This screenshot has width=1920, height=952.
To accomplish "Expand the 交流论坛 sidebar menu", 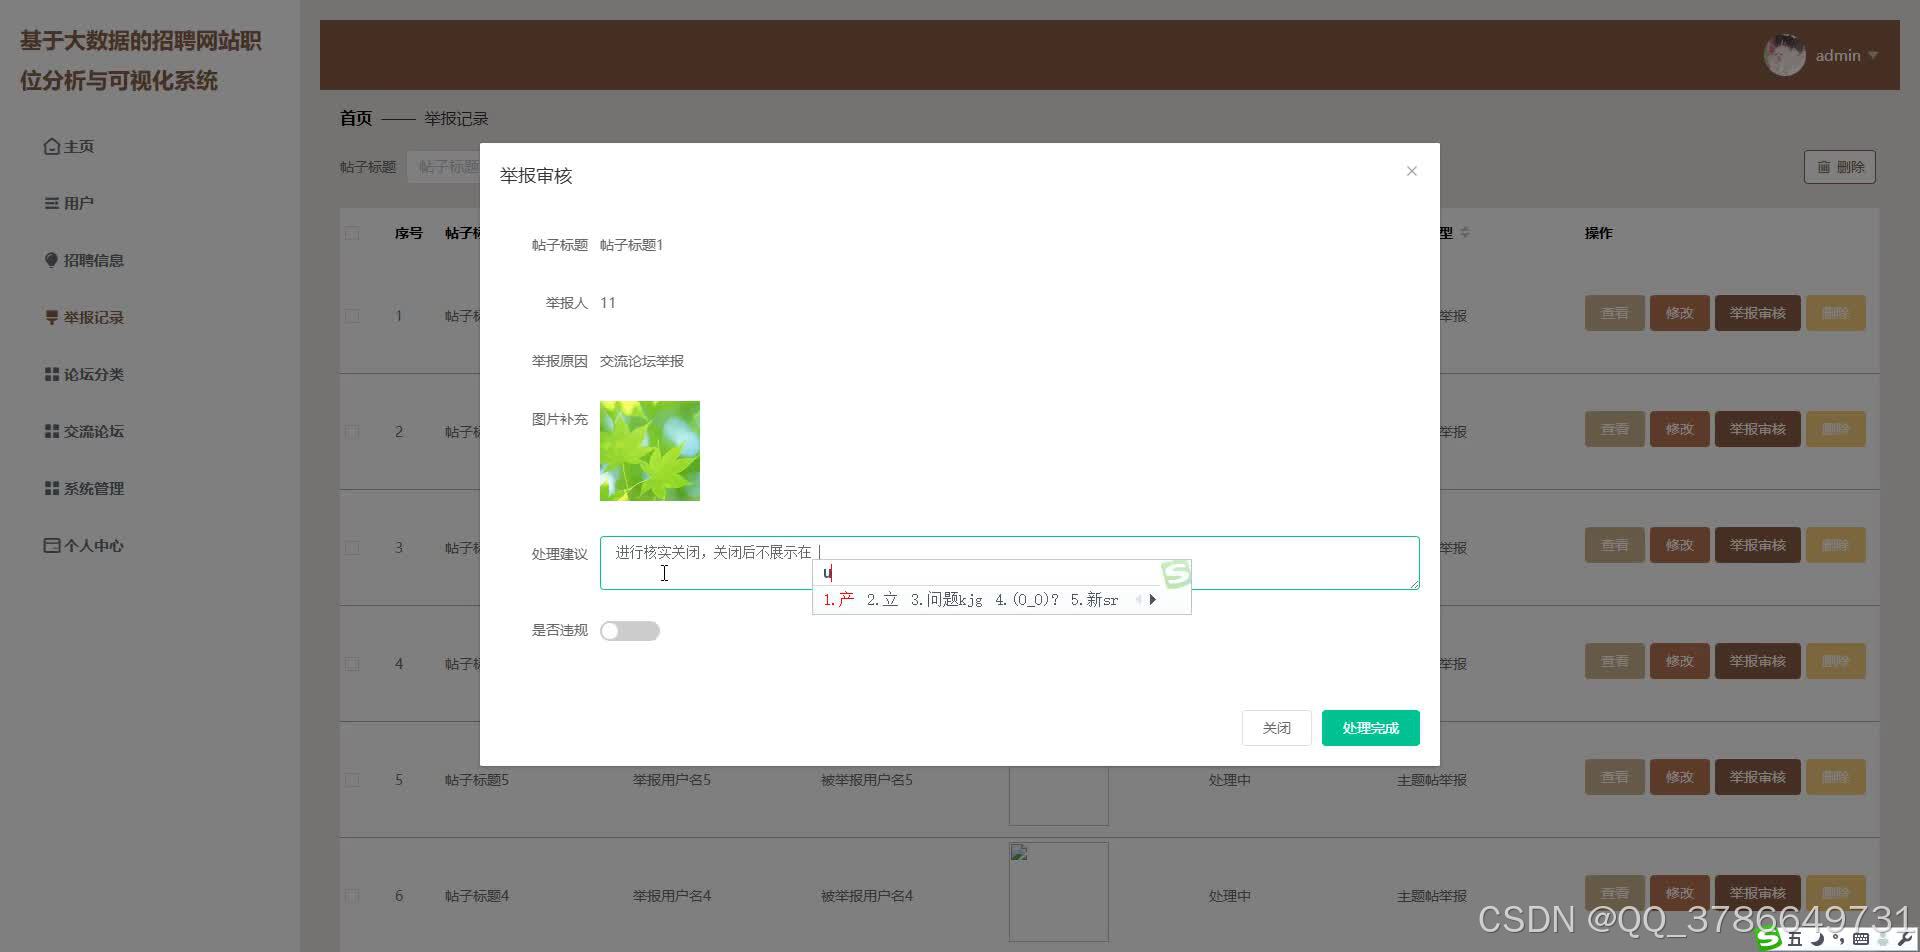I will coord(84,432).
